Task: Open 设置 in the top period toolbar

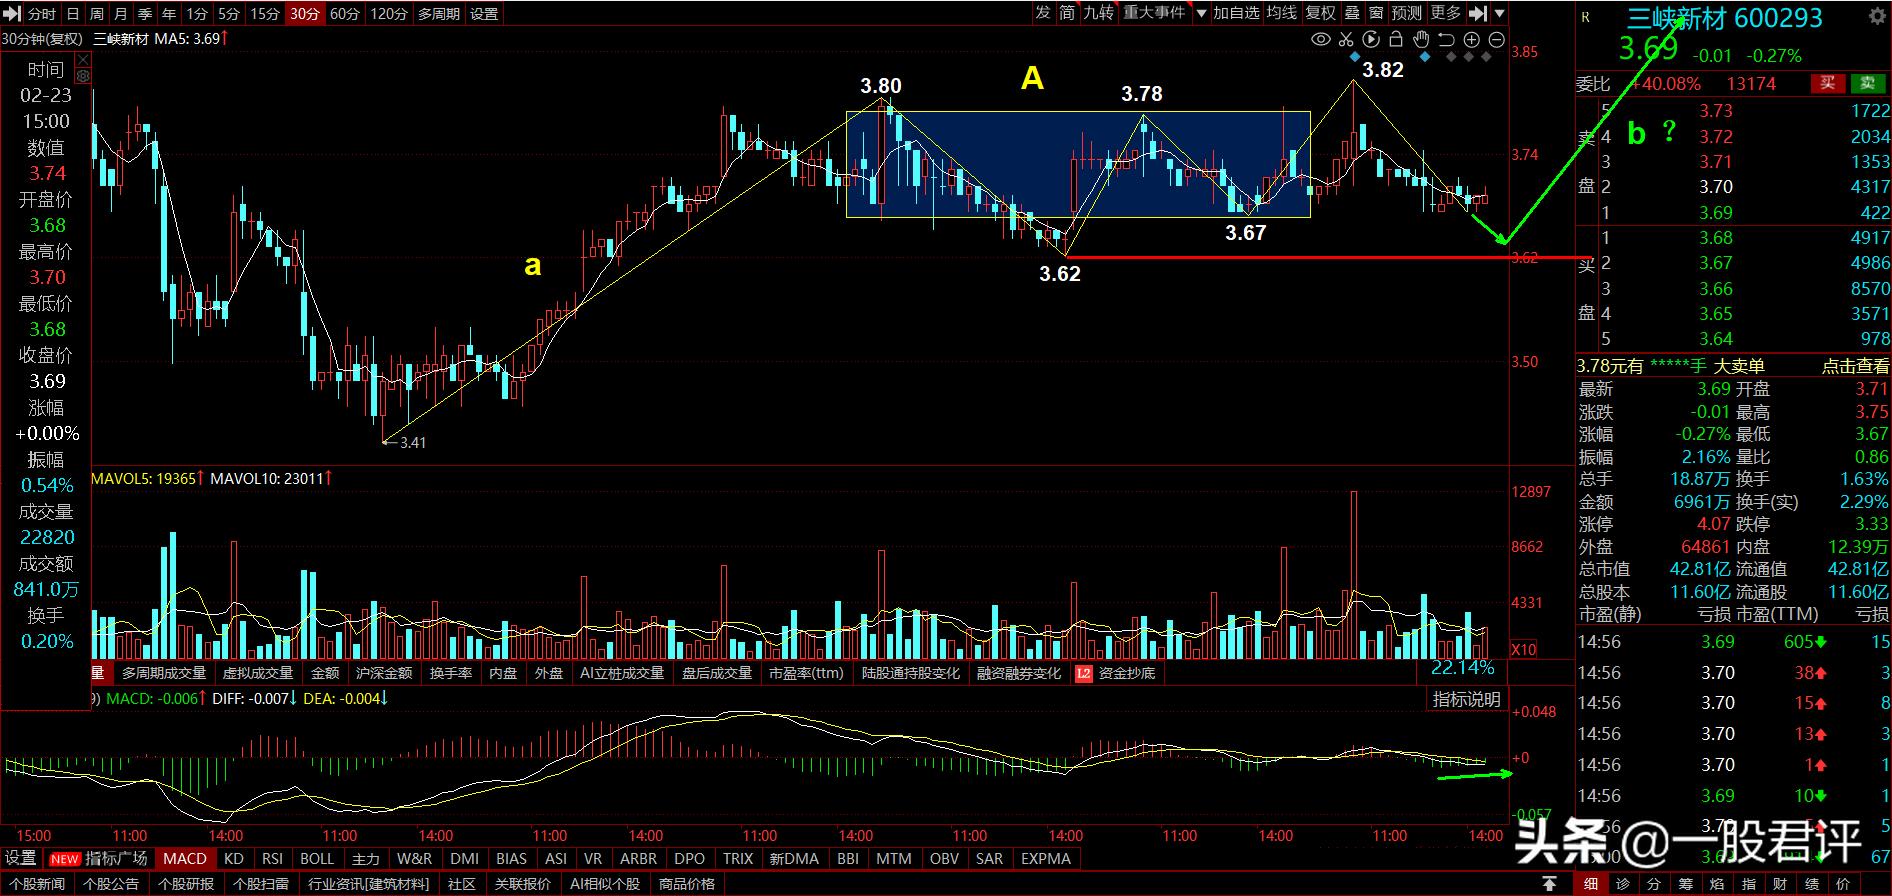Action: coord(484,14)
